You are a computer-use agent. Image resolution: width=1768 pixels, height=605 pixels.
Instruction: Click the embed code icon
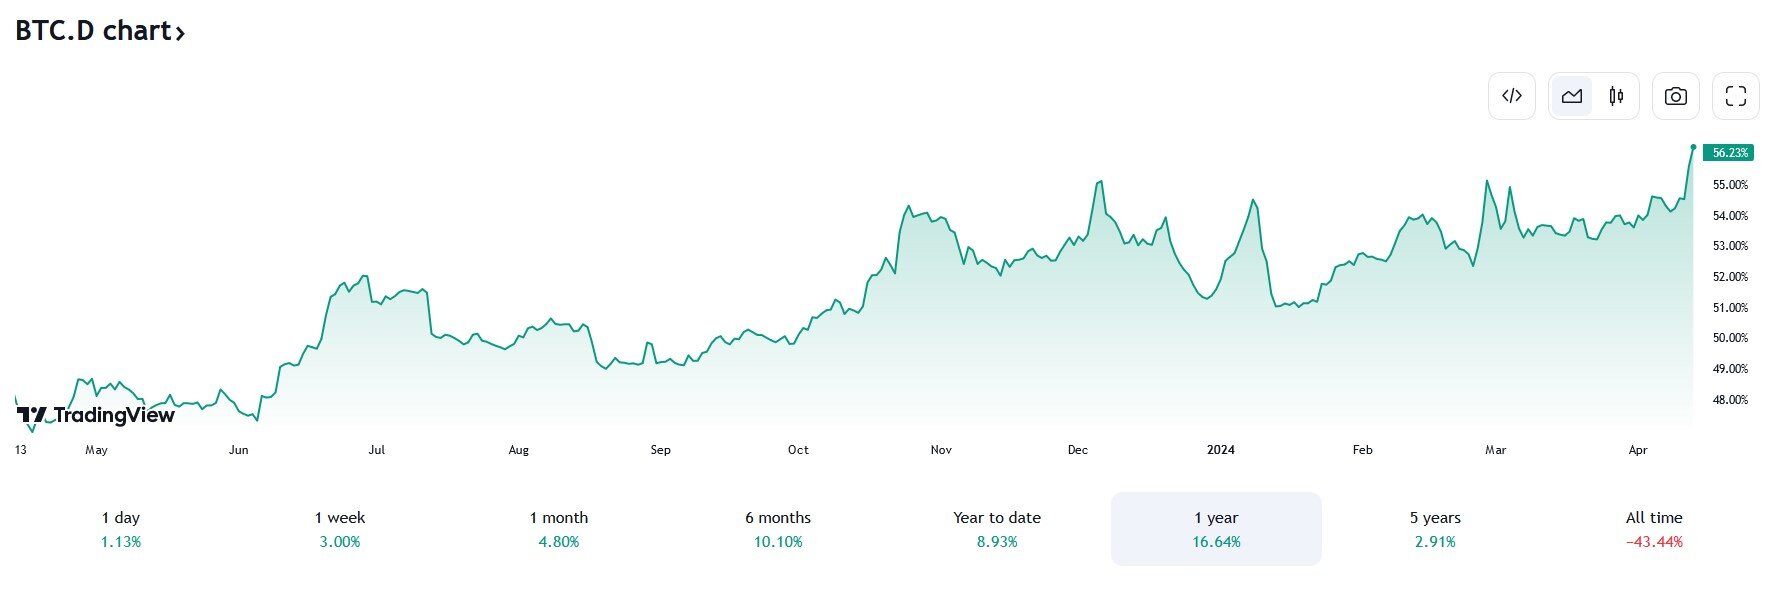[1511, 96]
